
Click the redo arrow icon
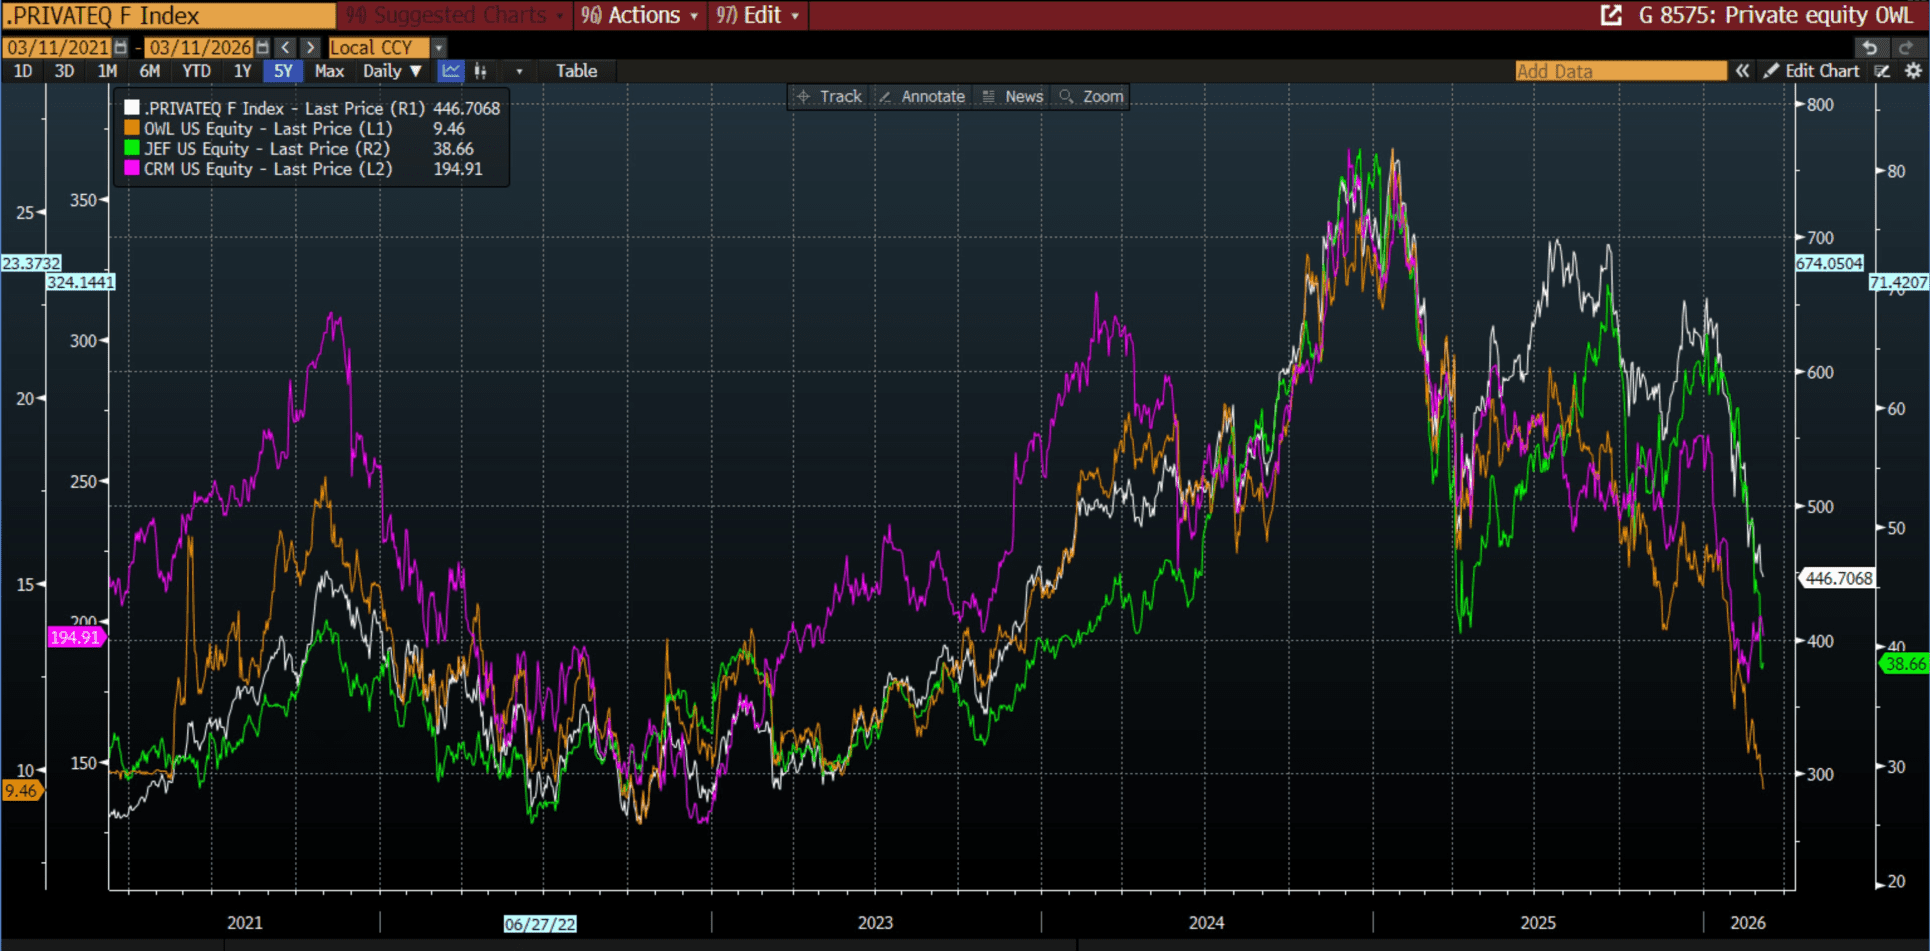point(1906,48)
